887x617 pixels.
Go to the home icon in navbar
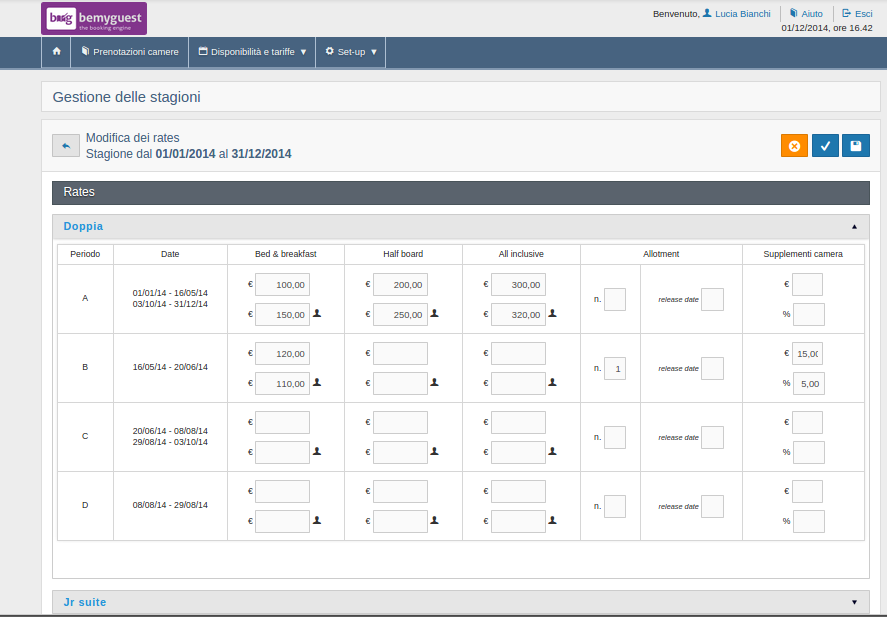56,51
